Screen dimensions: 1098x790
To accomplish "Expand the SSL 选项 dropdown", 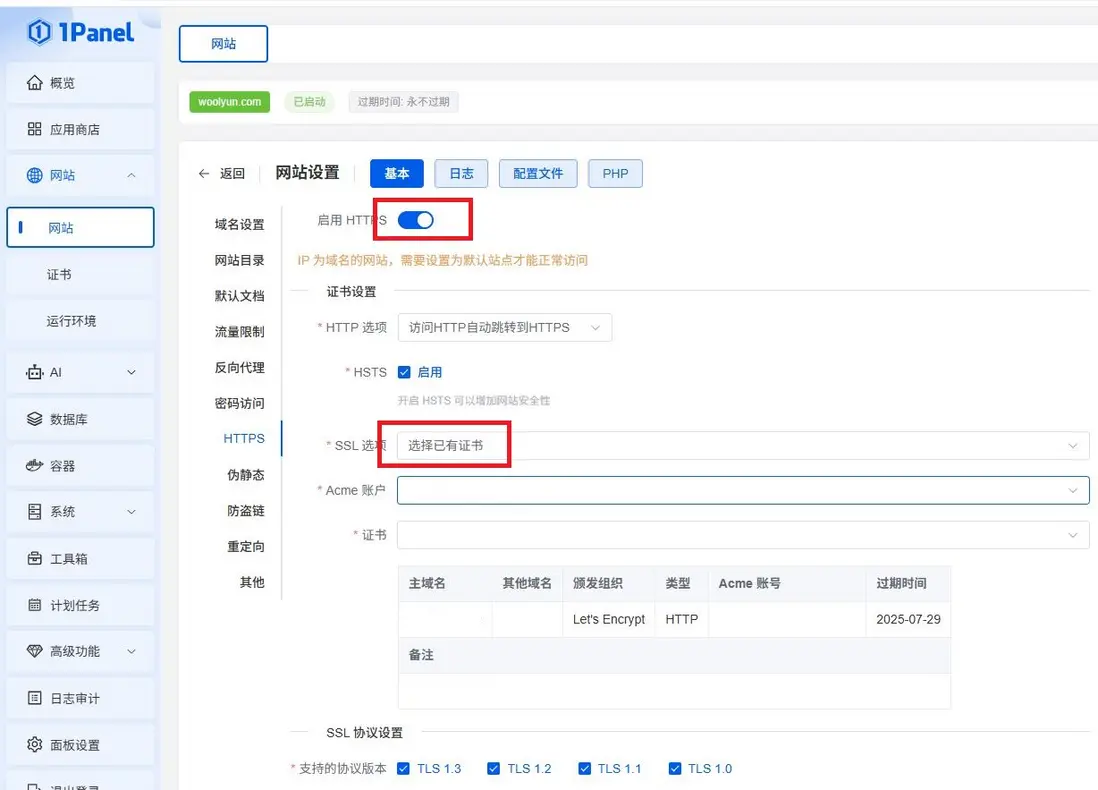I will pyautogui.click(x=742, y=445).
